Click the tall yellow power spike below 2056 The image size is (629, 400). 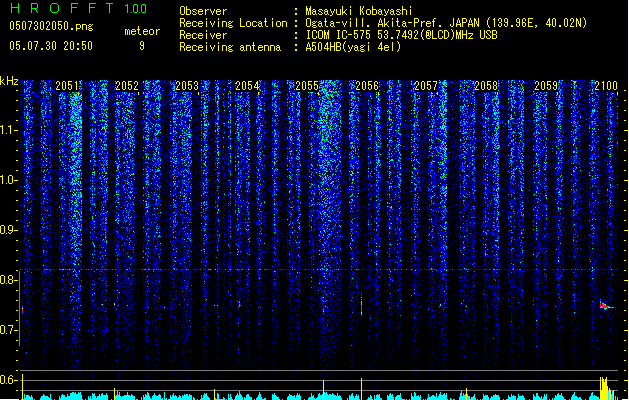coord(361,388)
